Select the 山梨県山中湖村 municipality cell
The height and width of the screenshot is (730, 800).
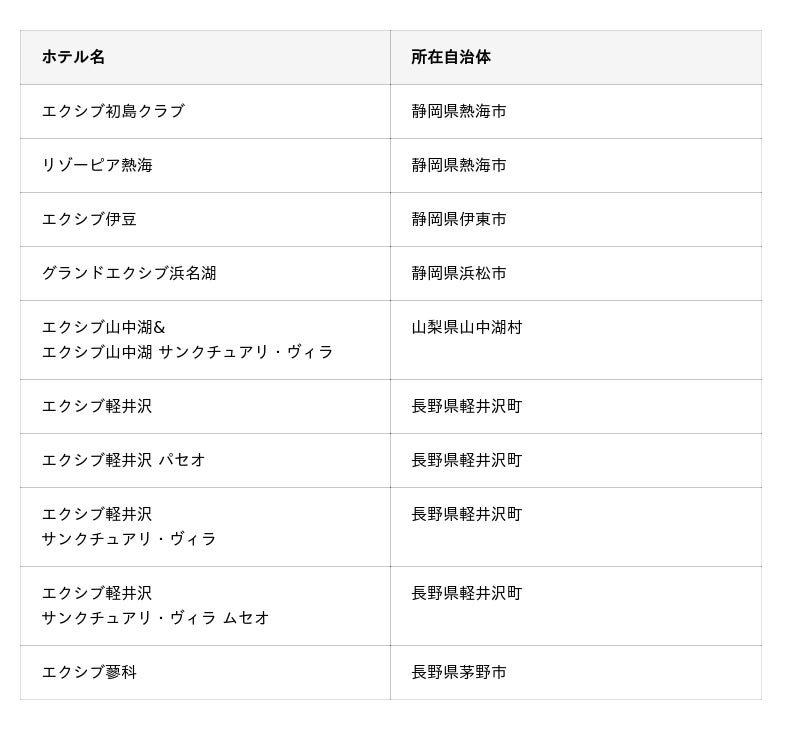pyautogui.click(x=467, y=327)
